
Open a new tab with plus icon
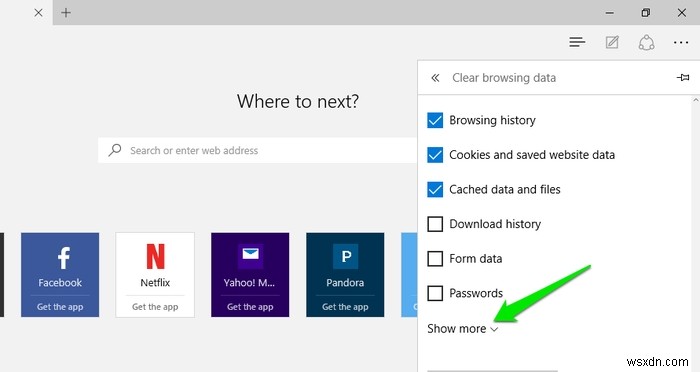click(66, 13)
